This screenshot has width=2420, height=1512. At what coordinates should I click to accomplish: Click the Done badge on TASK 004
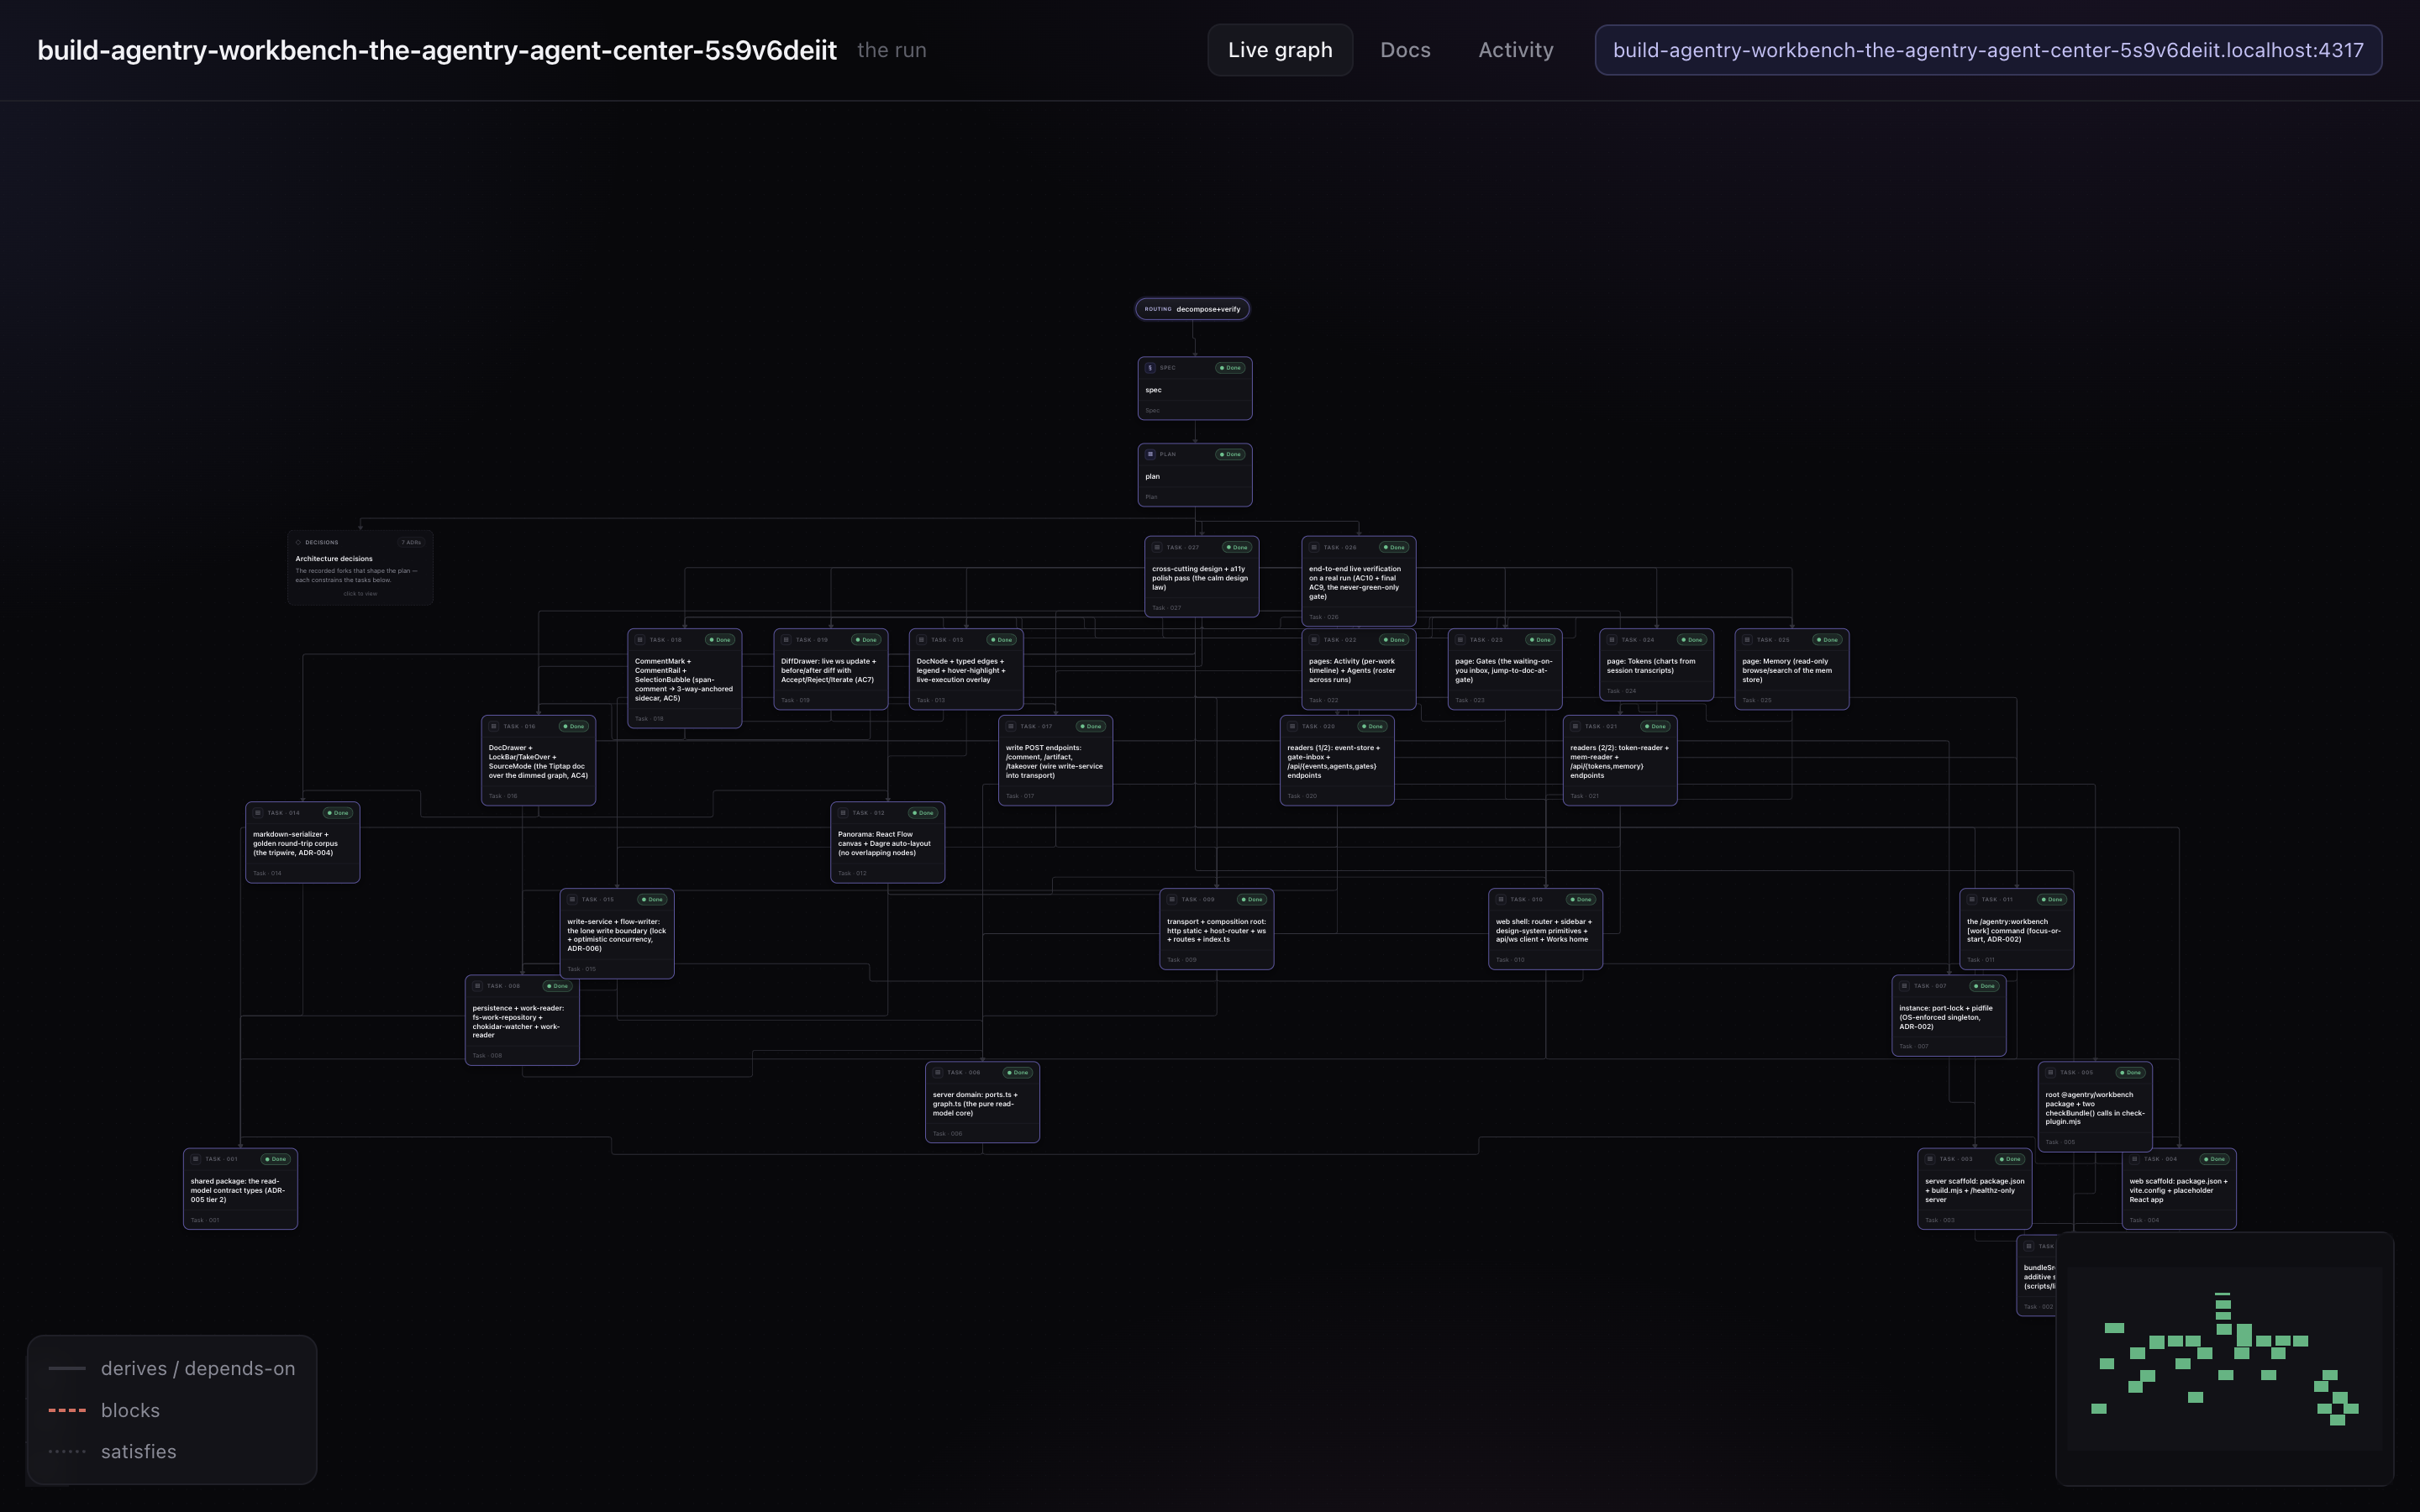point(2213,1159)
